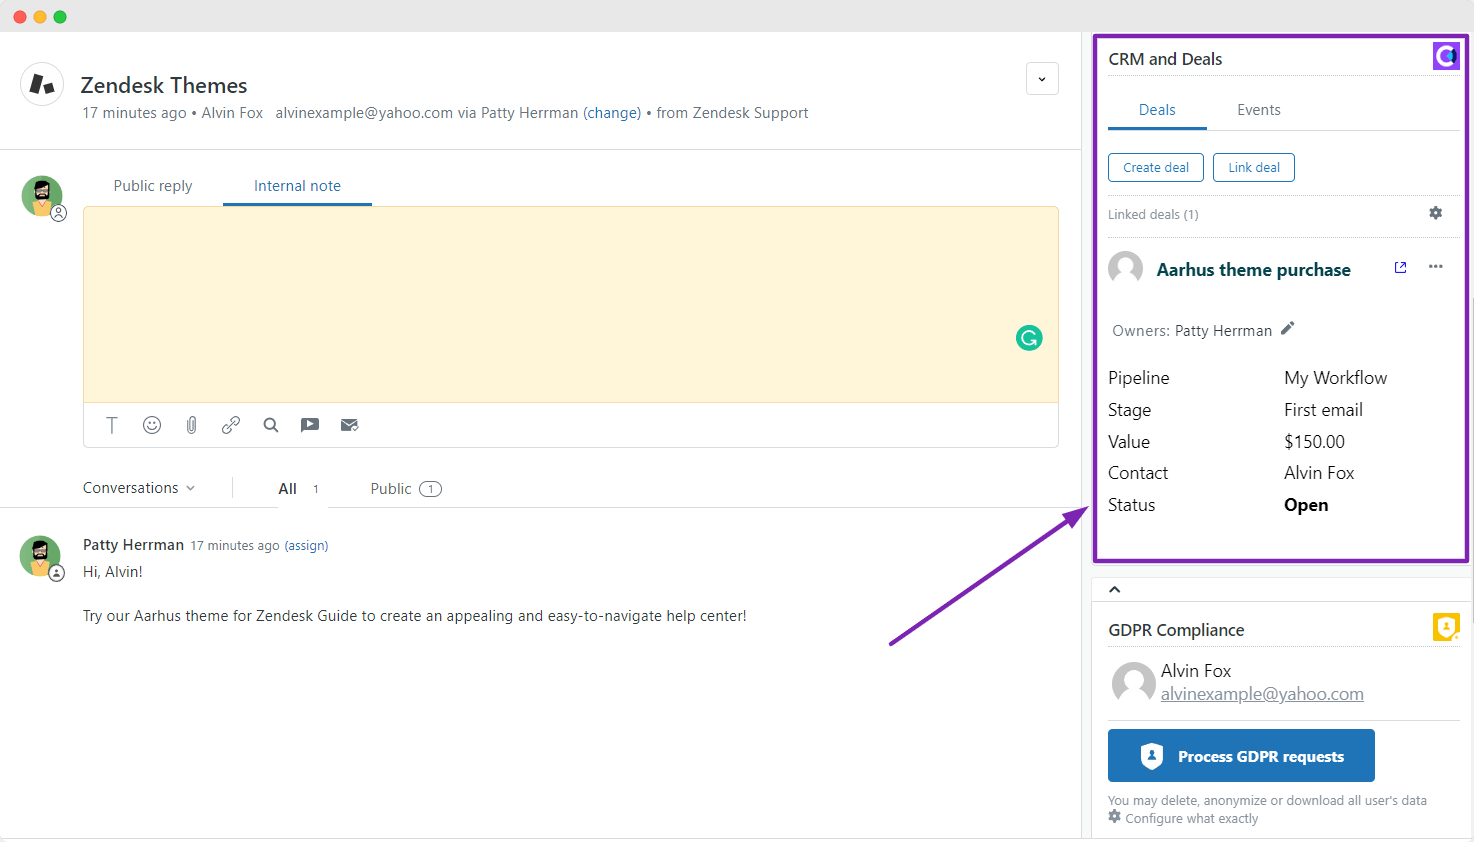
Task: Click the Open status value
Action: click(x=1306, y=505)
